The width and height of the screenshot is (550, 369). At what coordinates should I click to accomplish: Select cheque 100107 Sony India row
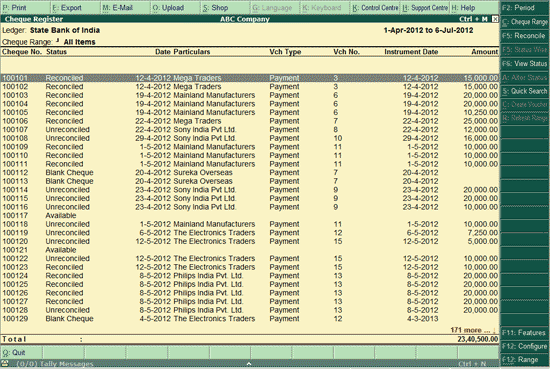click(x=249, y=129)
